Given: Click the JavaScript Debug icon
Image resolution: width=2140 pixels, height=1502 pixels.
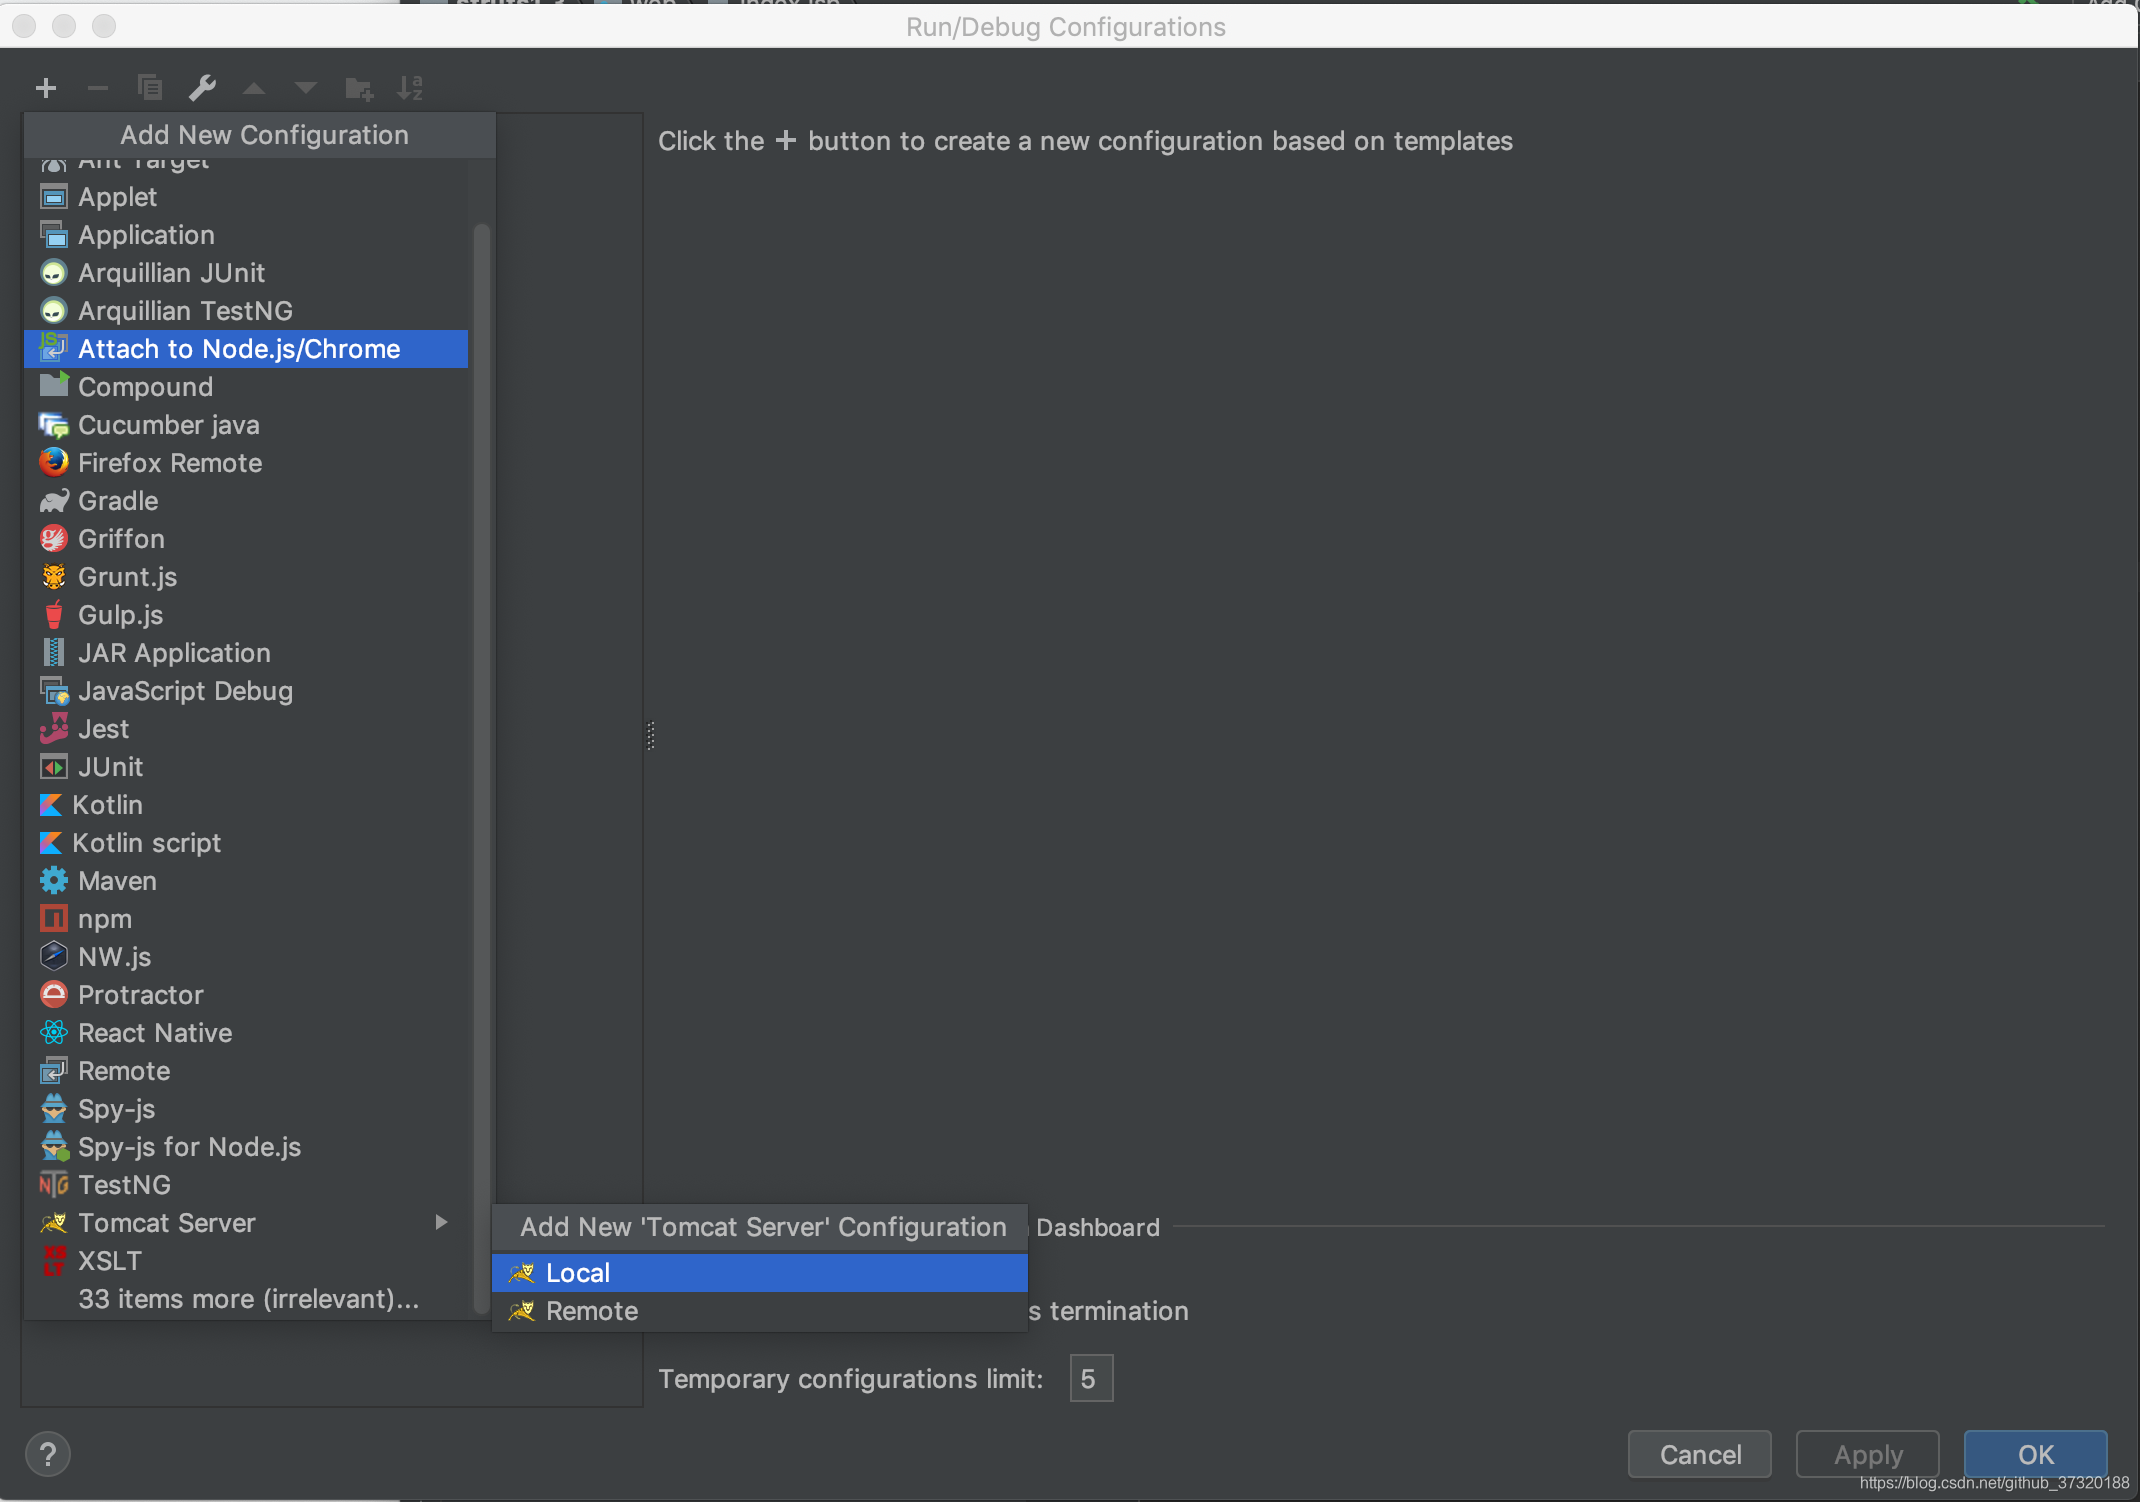Looking at the screenshot, I should coord(54,691).
